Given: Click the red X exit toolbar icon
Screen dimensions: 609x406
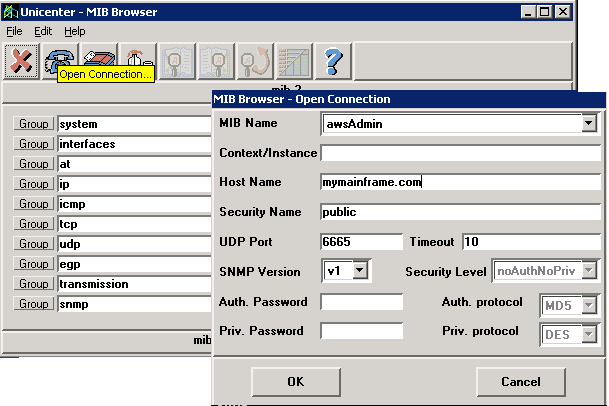Looking at the screenshot, I should (x=21, y=61).
